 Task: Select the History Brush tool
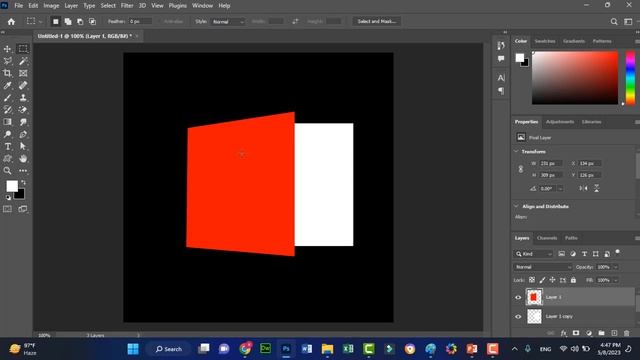pos(7,110)
